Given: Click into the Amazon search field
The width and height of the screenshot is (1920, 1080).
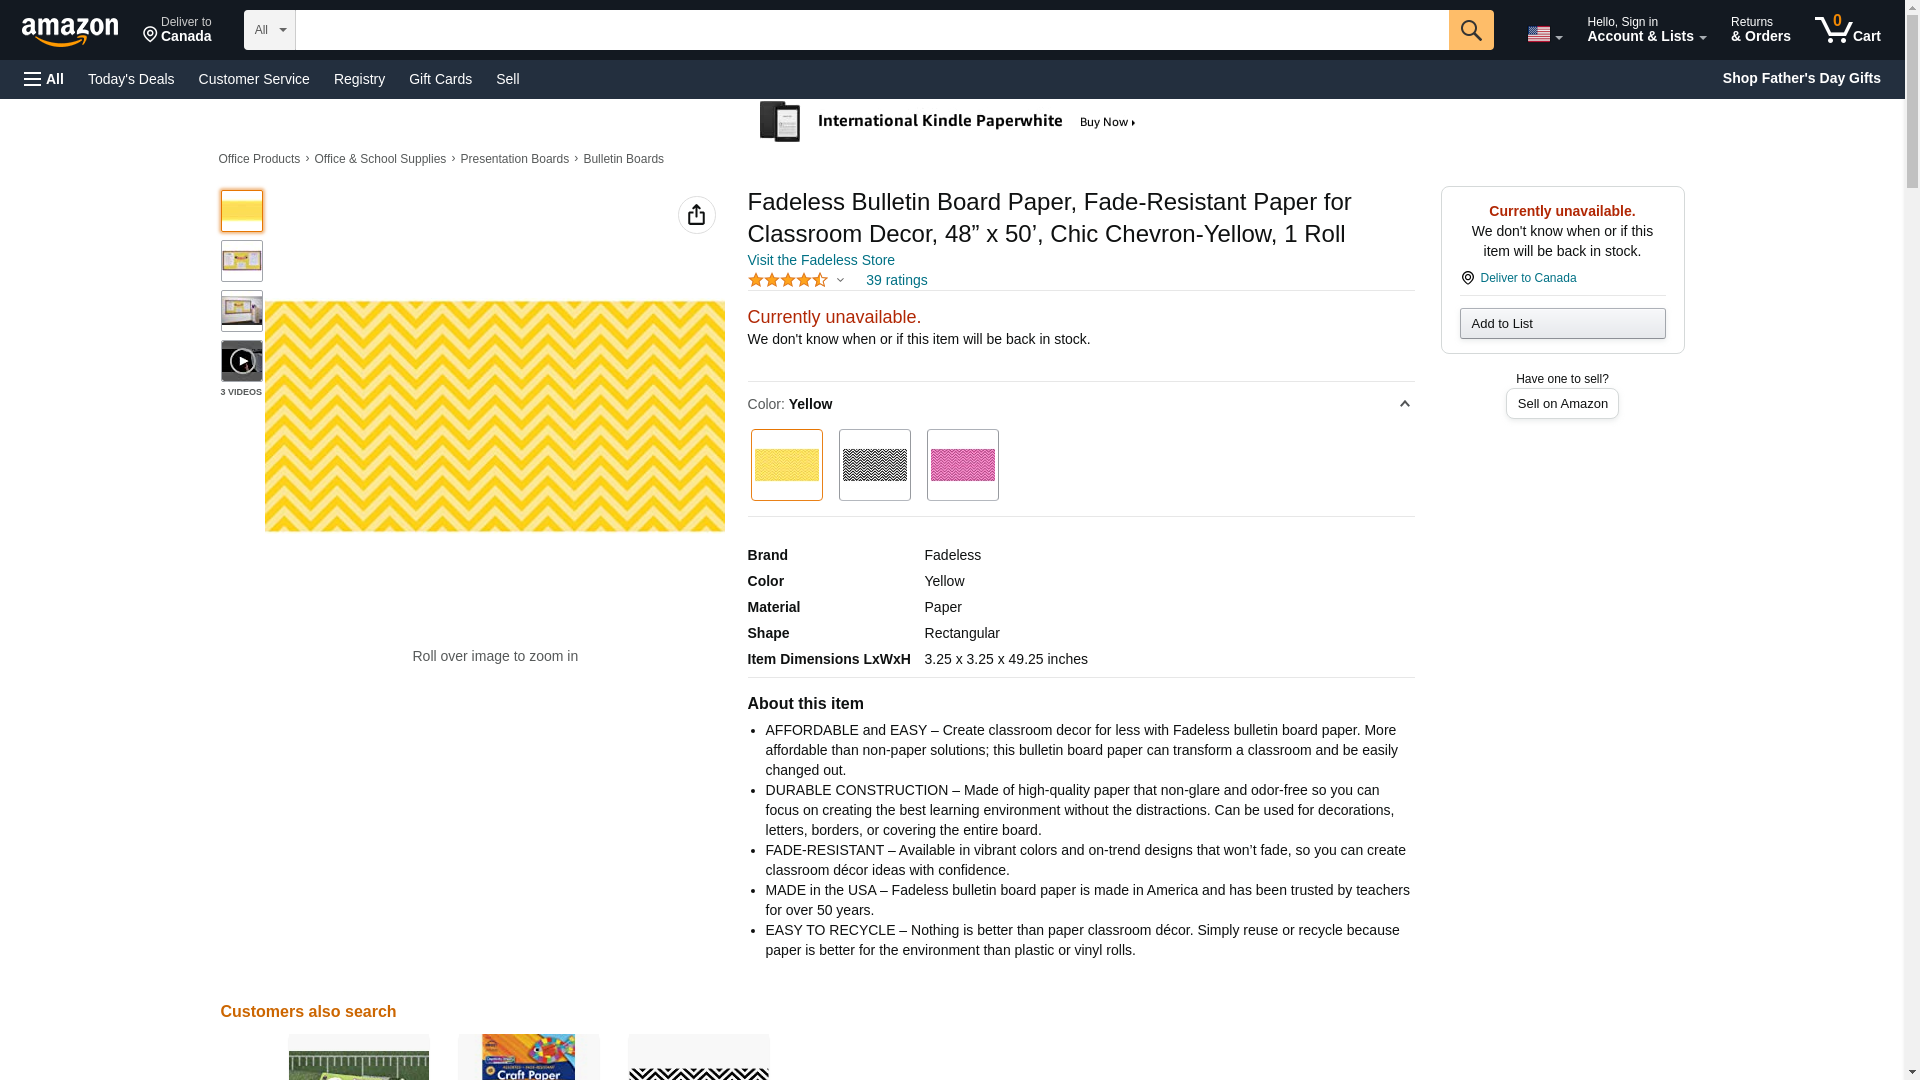Looking at the screenshot, I should click(x=870, y=30).
